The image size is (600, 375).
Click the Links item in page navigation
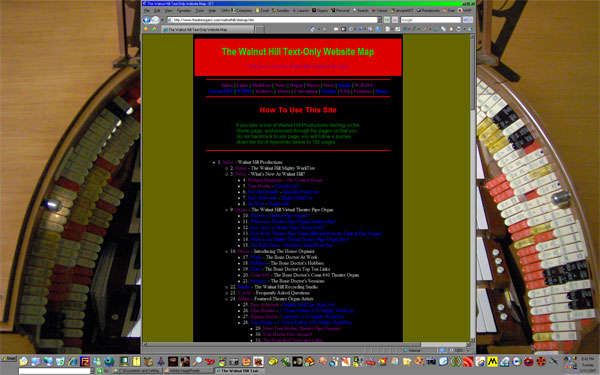(x=242, y=85)
